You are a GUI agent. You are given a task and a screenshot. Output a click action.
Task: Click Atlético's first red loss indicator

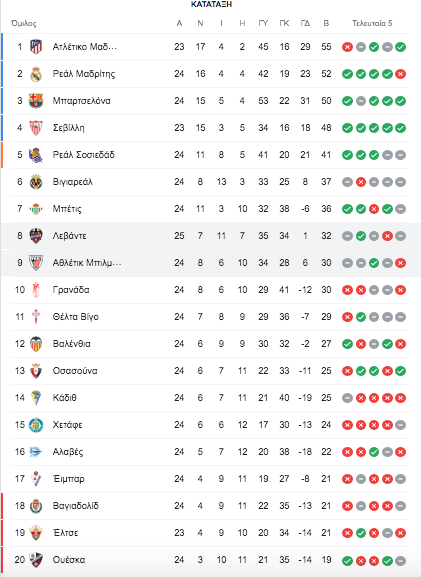(x=347, y=47)
